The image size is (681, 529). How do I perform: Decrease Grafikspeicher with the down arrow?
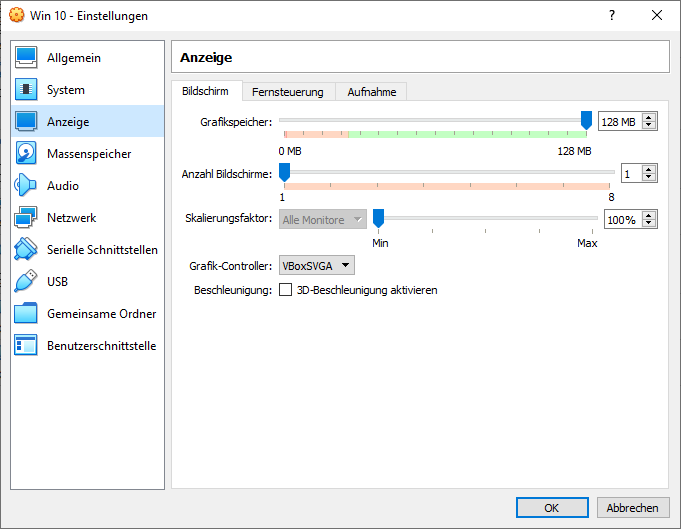coord(649,125)
